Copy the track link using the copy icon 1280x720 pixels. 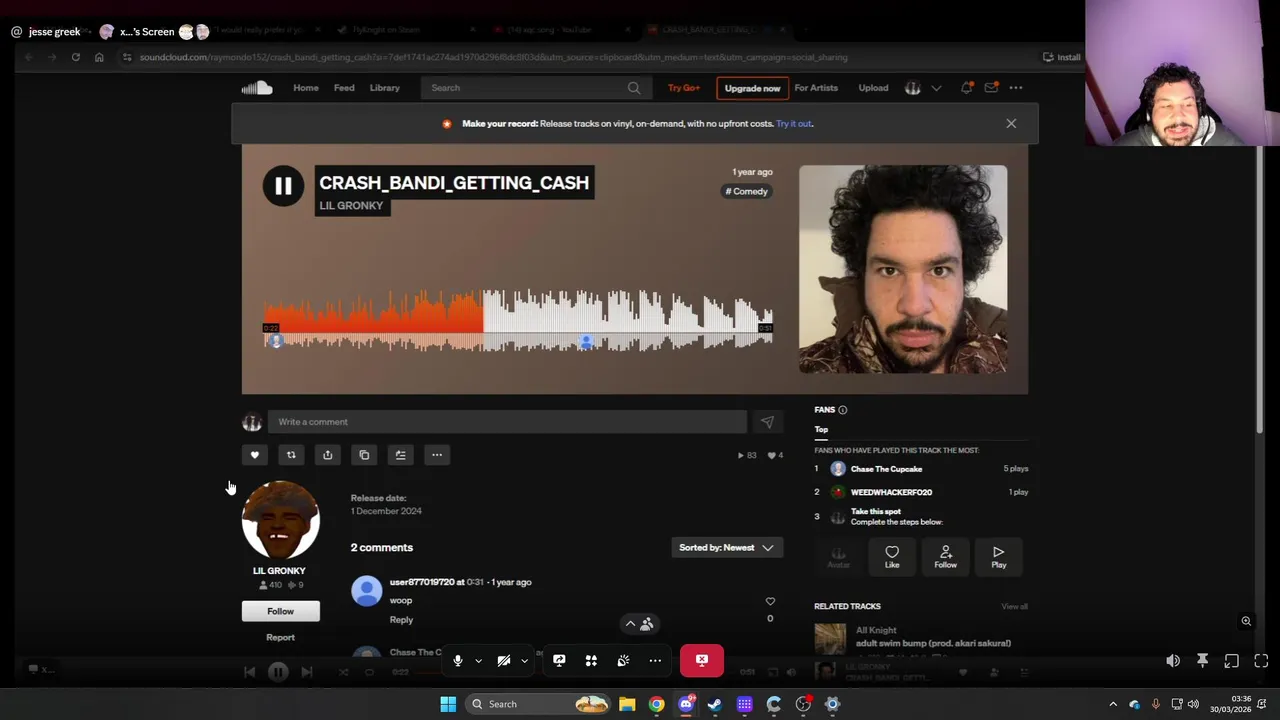tap(364, 455)
